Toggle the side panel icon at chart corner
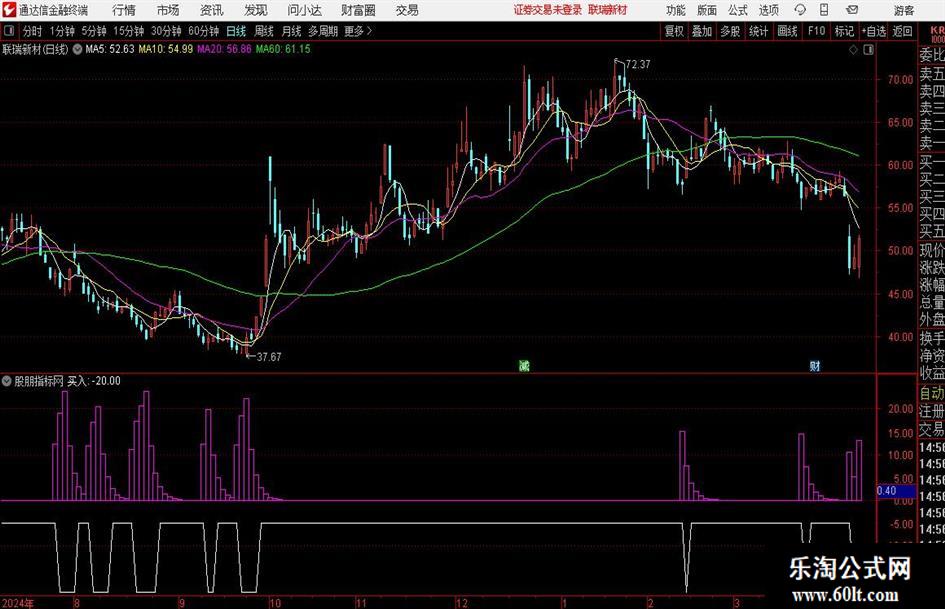945x609 pixels. tap(868, 50)
